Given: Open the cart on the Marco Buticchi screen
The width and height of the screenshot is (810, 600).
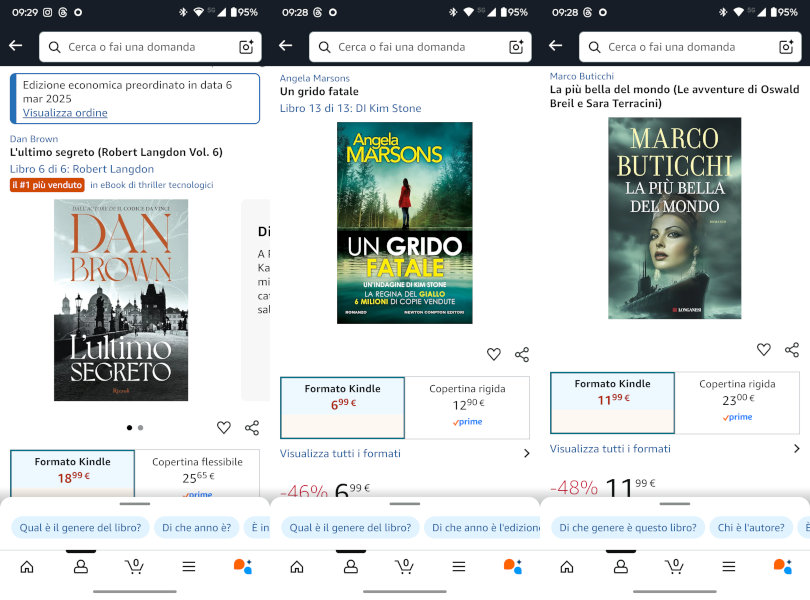Looking at the screenshot, I should (675, 566).
